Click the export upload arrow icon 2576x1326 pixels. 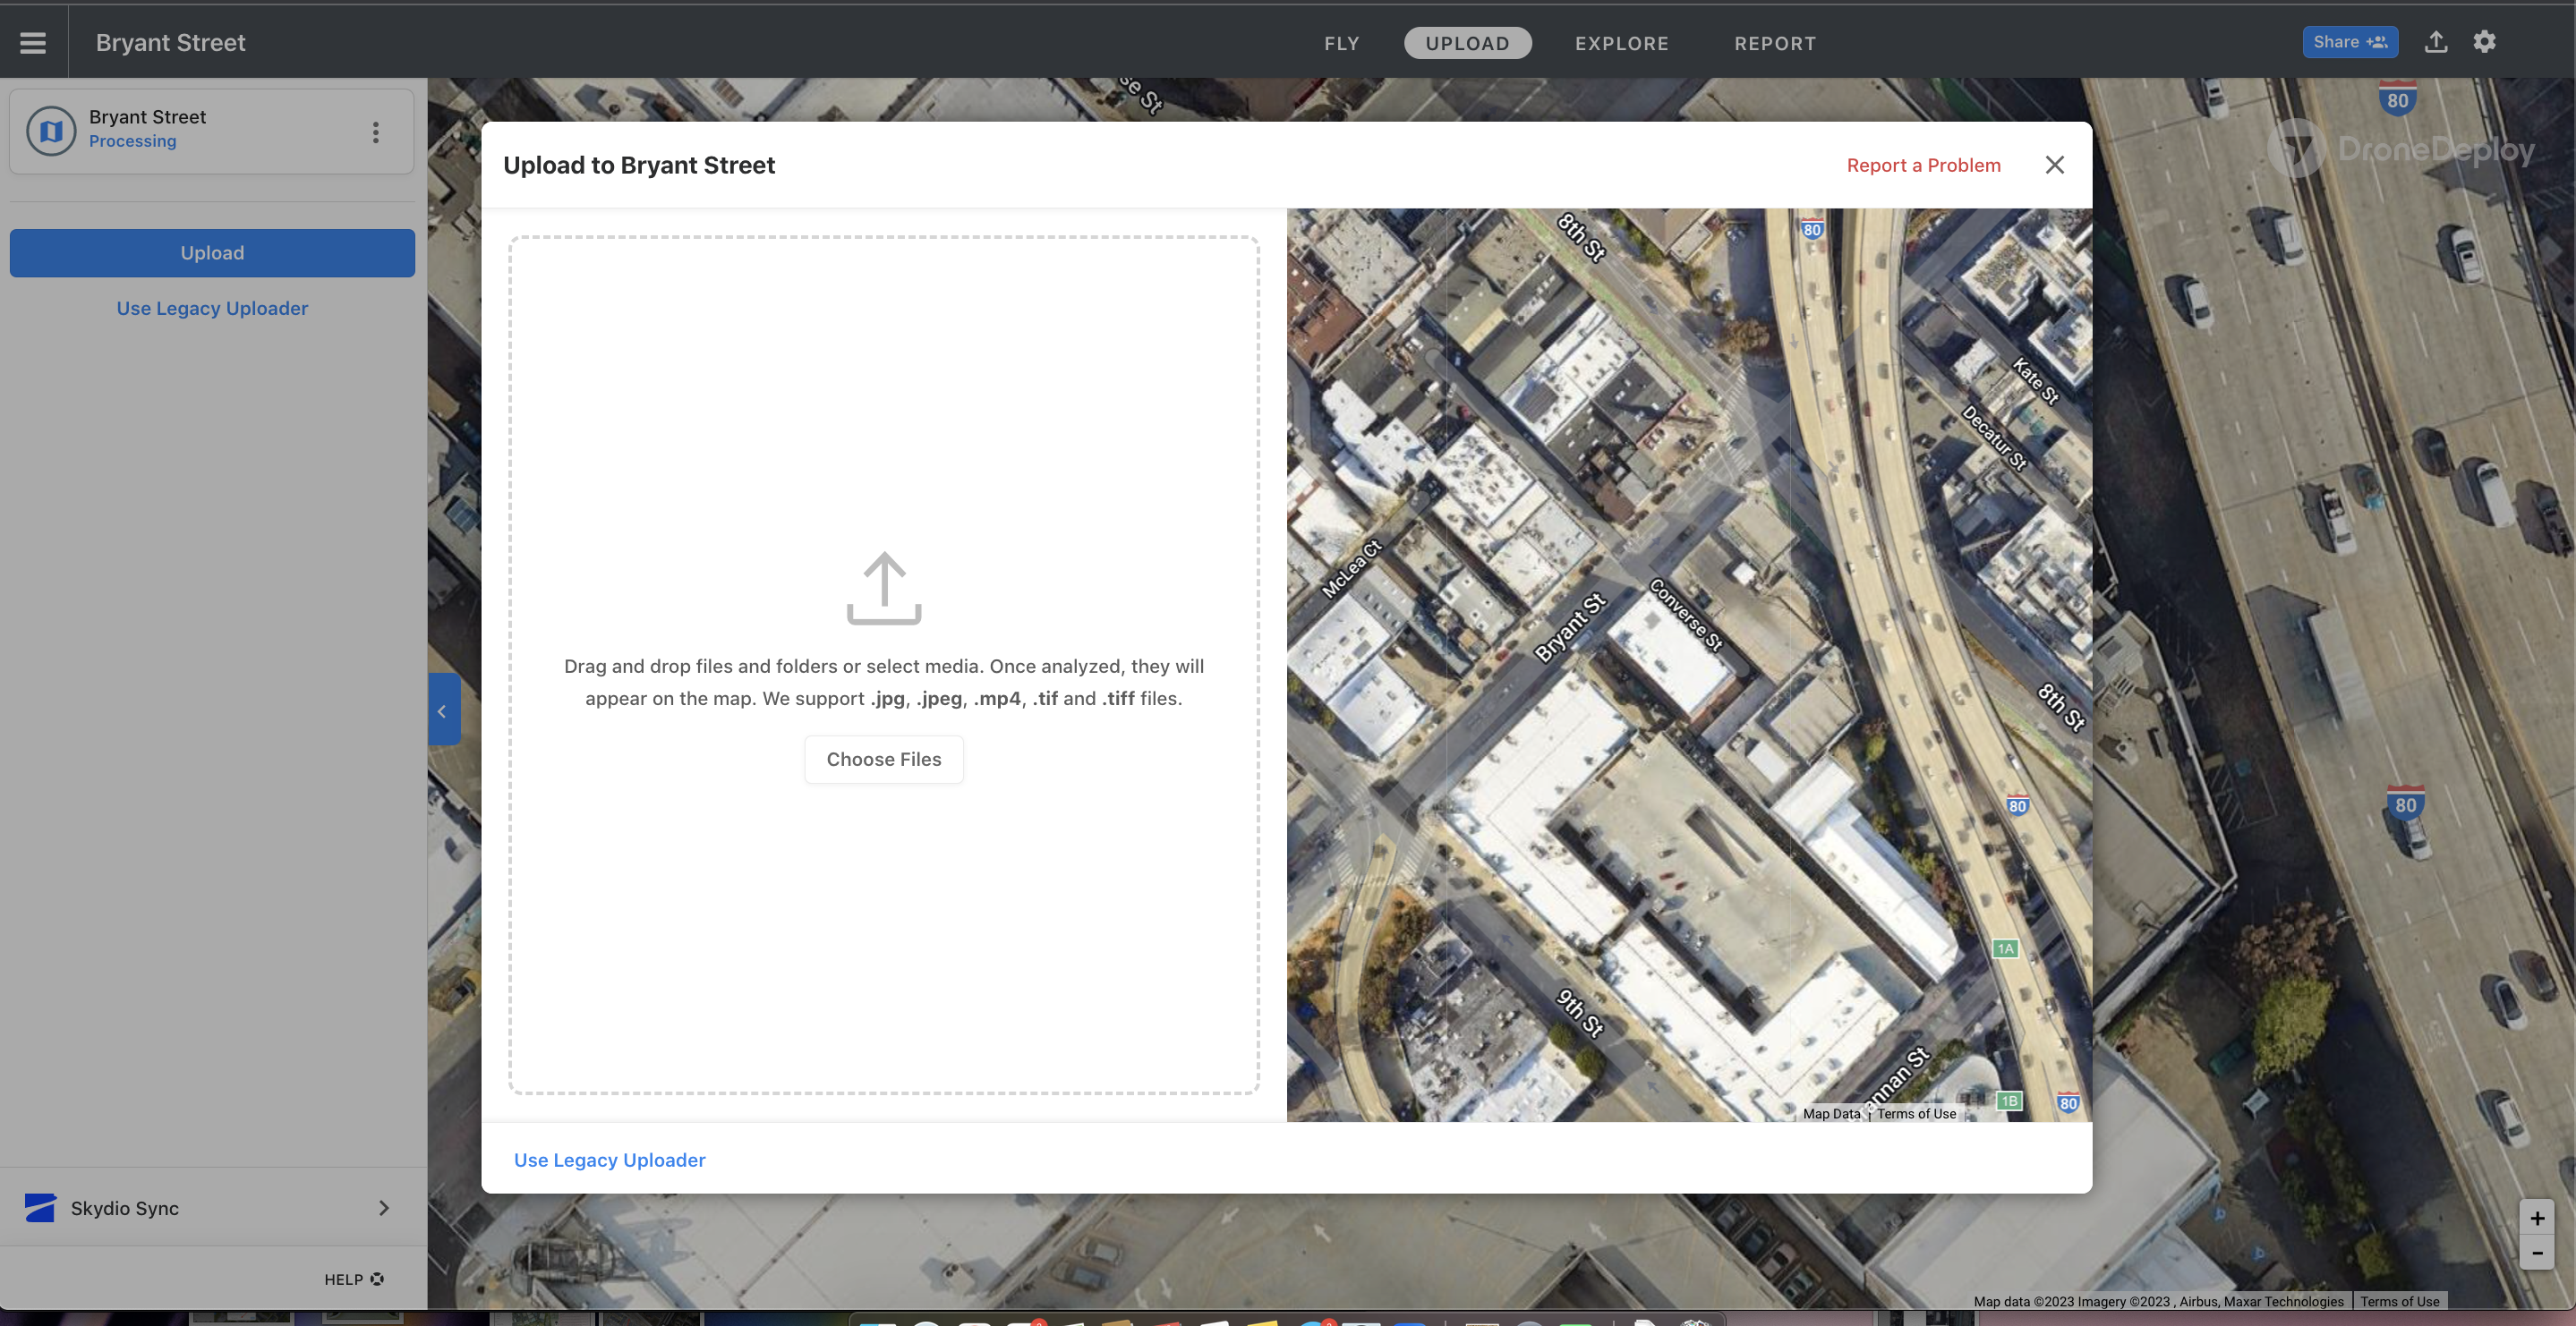click(2436, 42)
